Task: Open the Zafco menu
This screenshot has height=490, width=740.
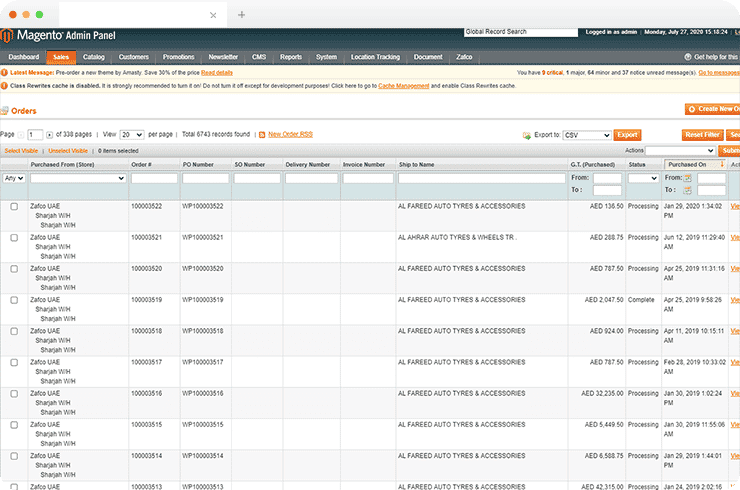Action: (x=464, y=57)
